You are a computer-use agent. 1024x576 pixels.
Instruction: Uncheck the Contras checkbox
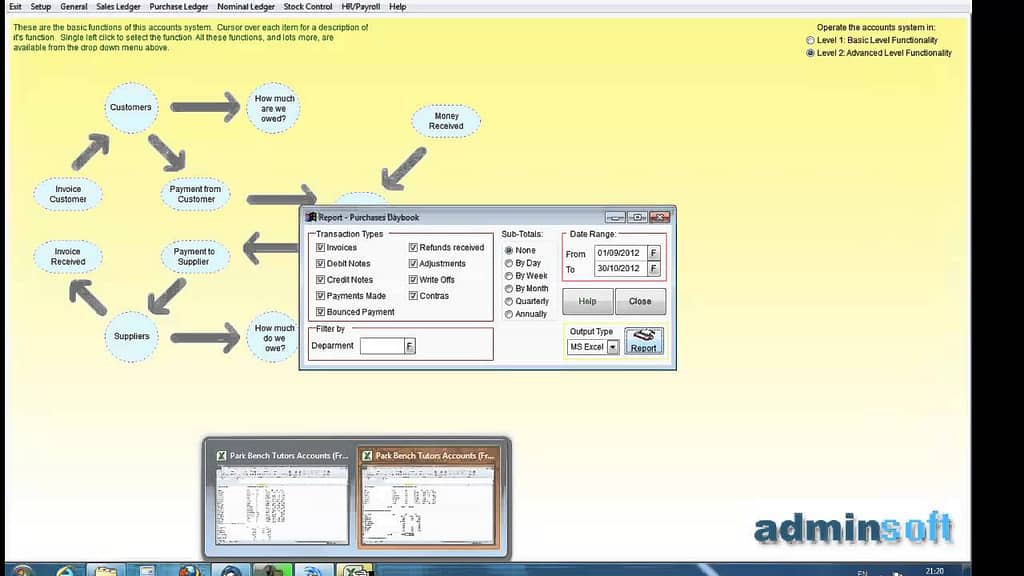tap(413, 296)
